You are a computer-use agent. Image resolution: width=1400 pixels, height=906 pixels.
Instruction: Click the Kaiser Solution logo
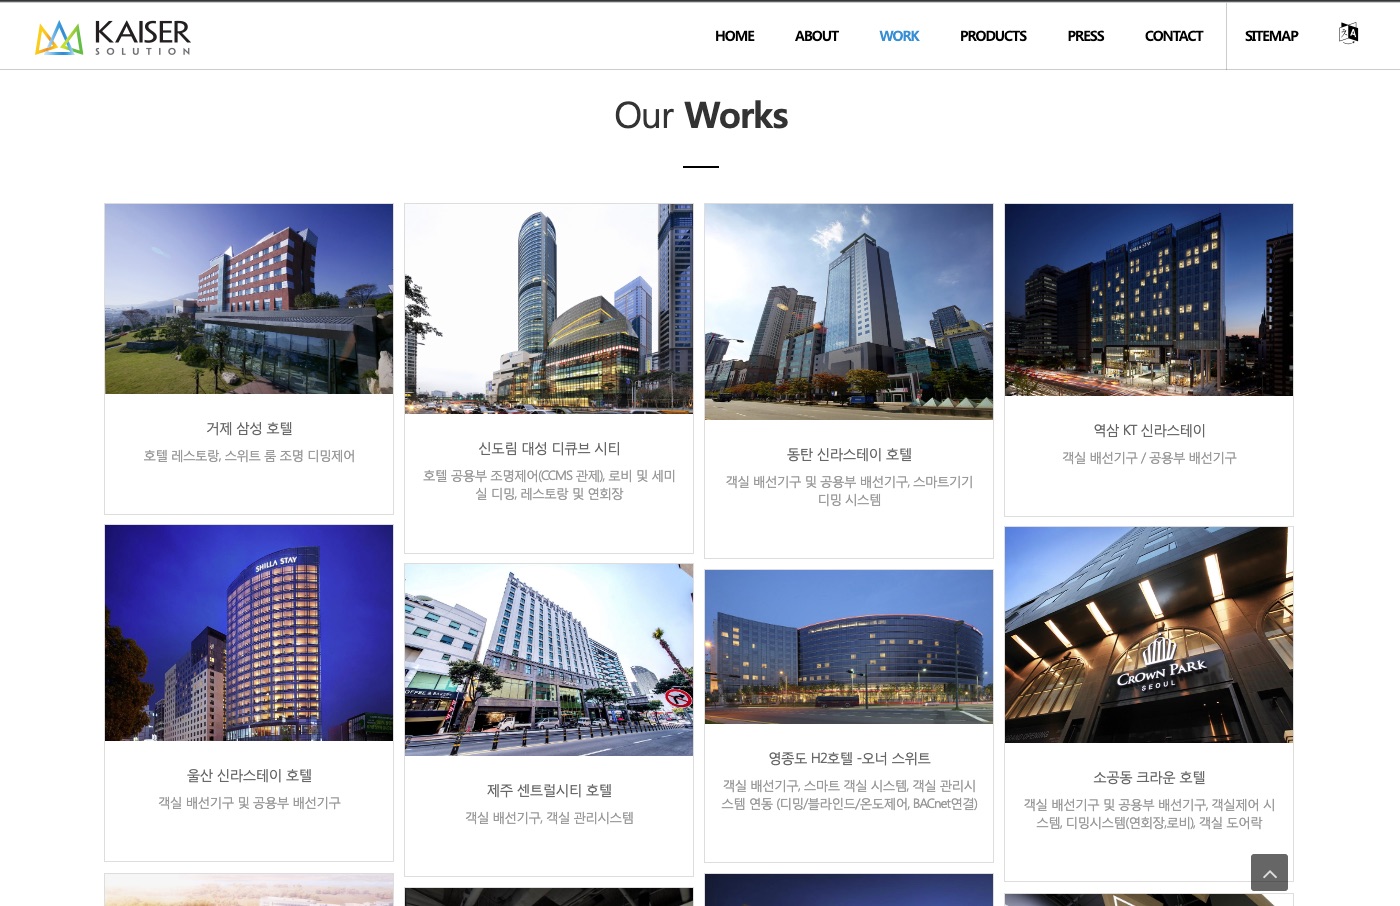pos(112,37)
